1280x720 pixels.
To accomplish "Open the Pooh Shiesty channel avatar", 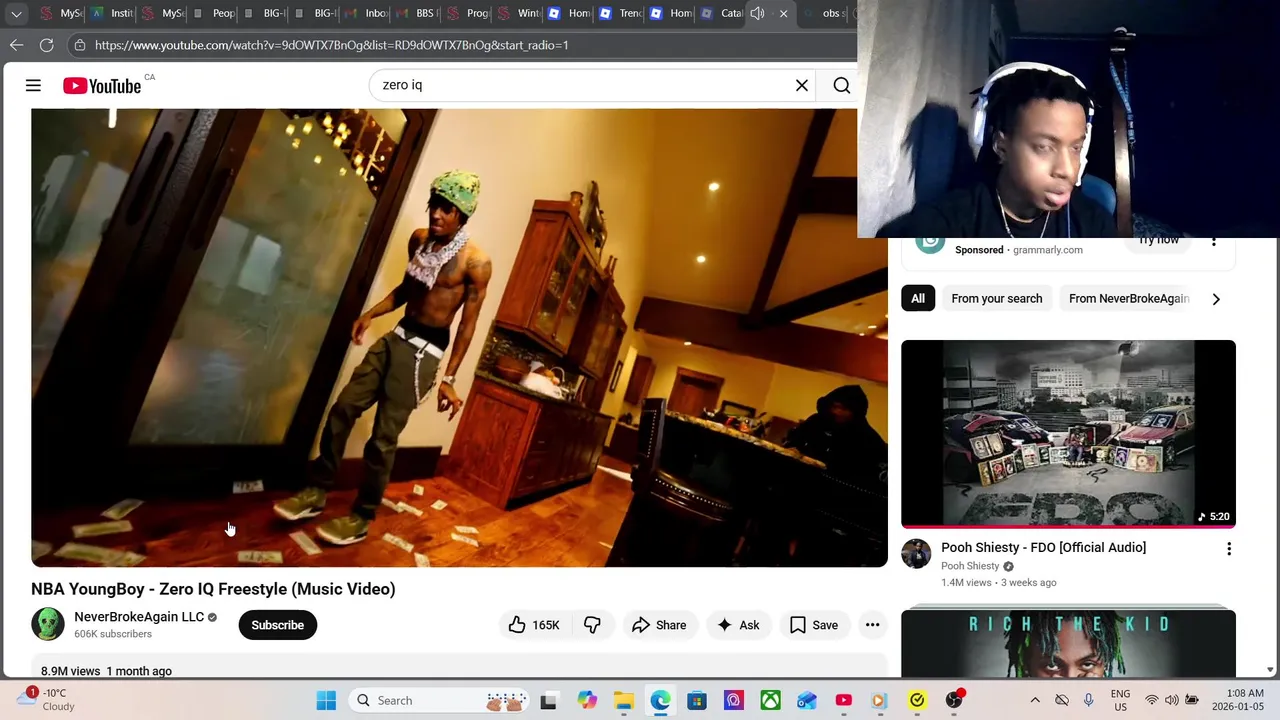I will (916, 554).
